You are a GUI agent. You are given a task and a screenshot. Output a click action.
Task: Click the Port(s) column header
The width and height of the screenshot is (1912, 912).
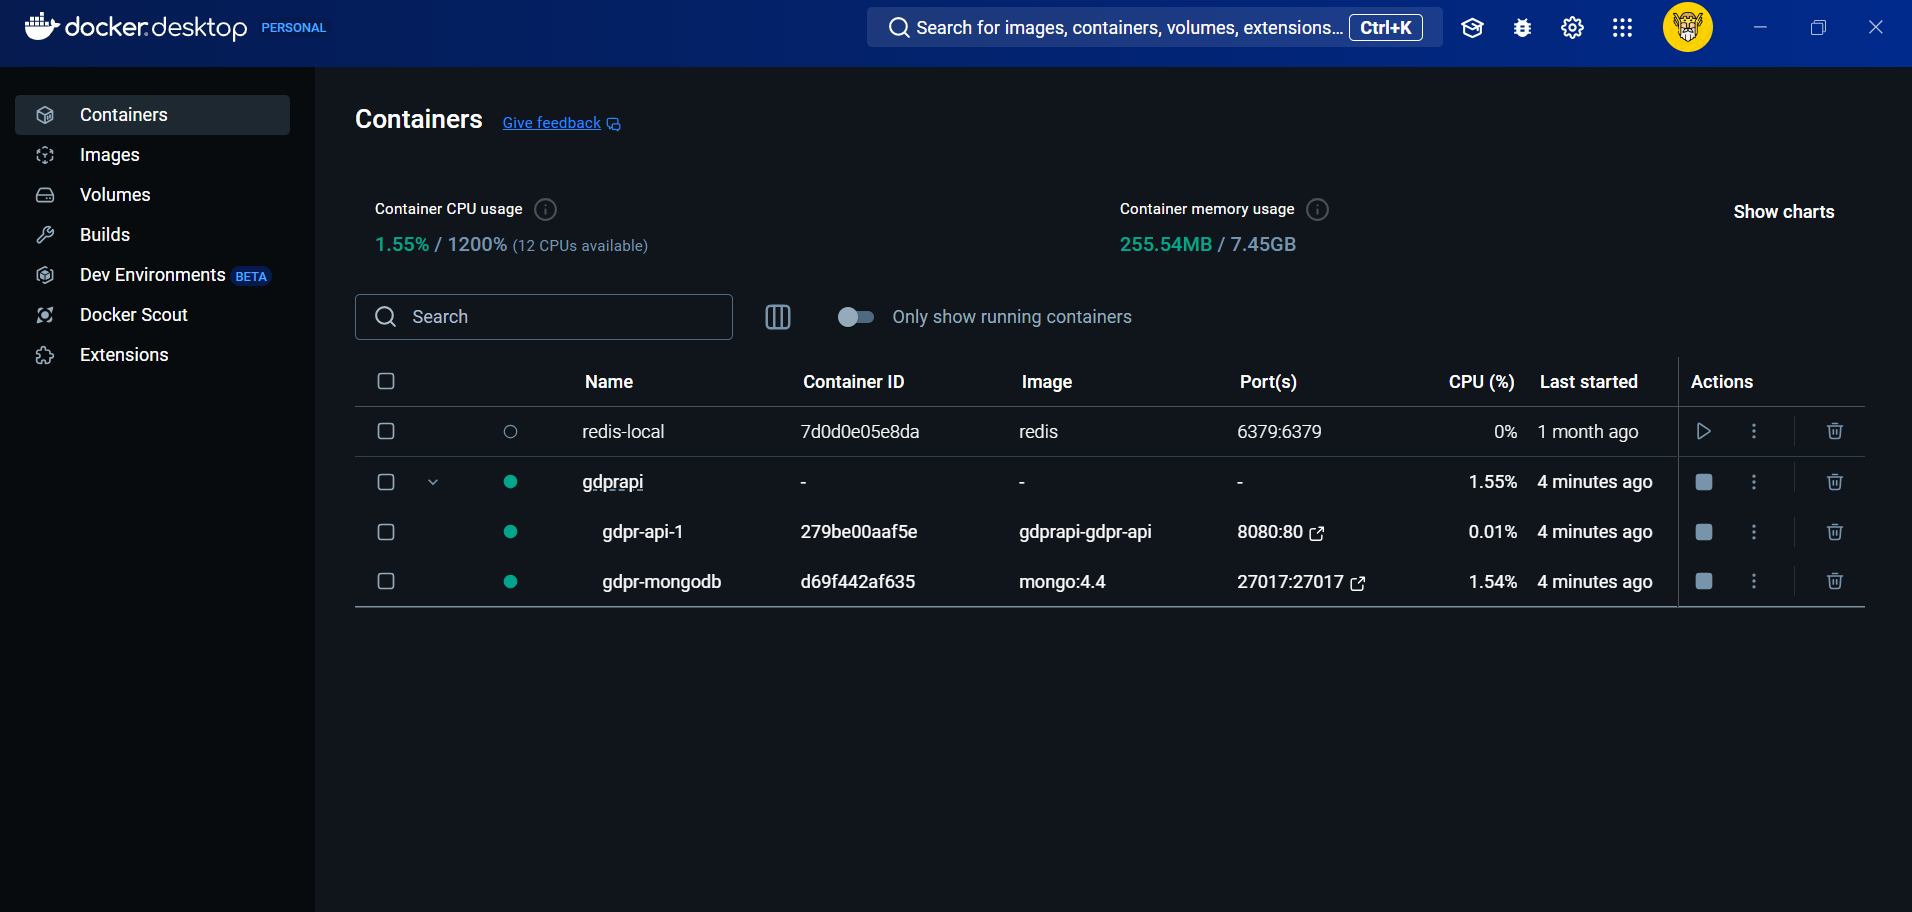pyautogui.click(x=1268, y=382)
